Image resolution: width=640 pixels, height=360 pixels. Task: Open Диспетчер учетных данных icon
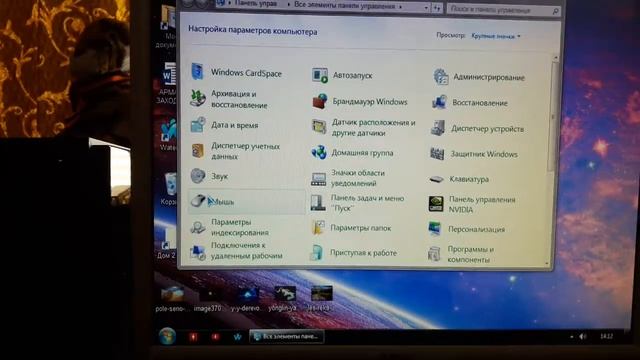pos(198,151)
